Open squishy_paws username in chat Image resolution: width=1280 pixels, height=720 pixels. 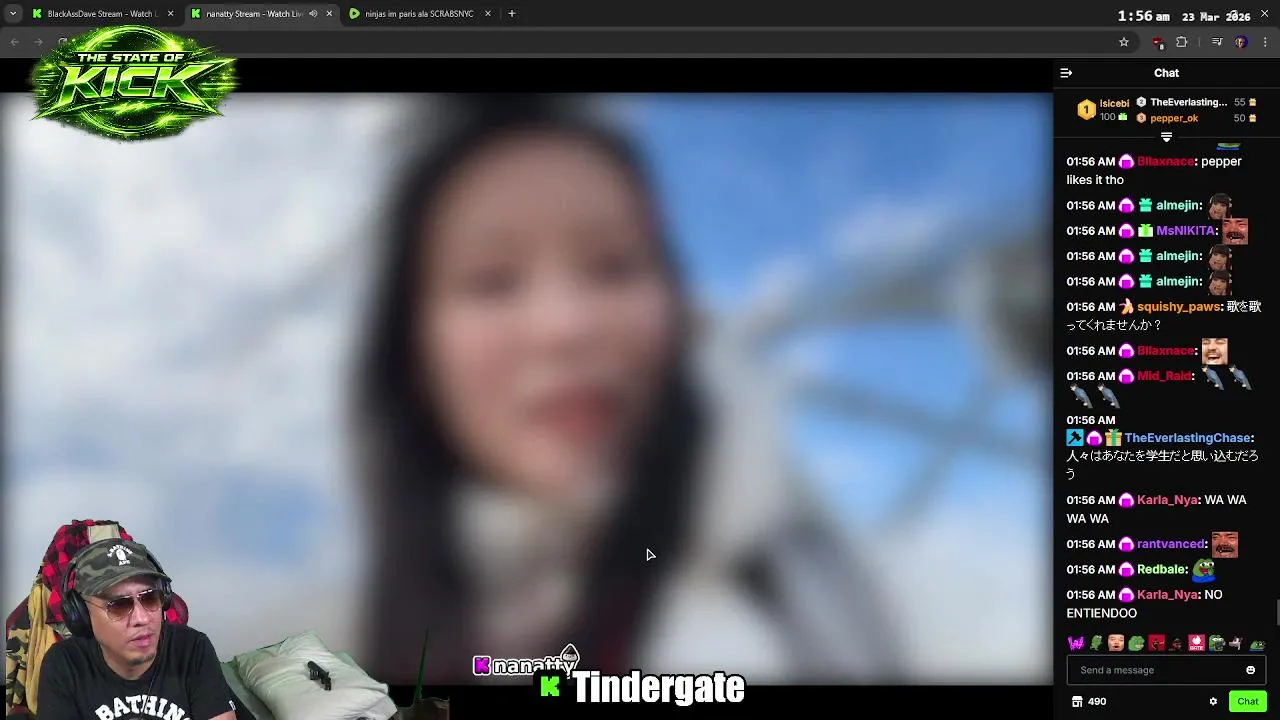[x=1179, y=307]
